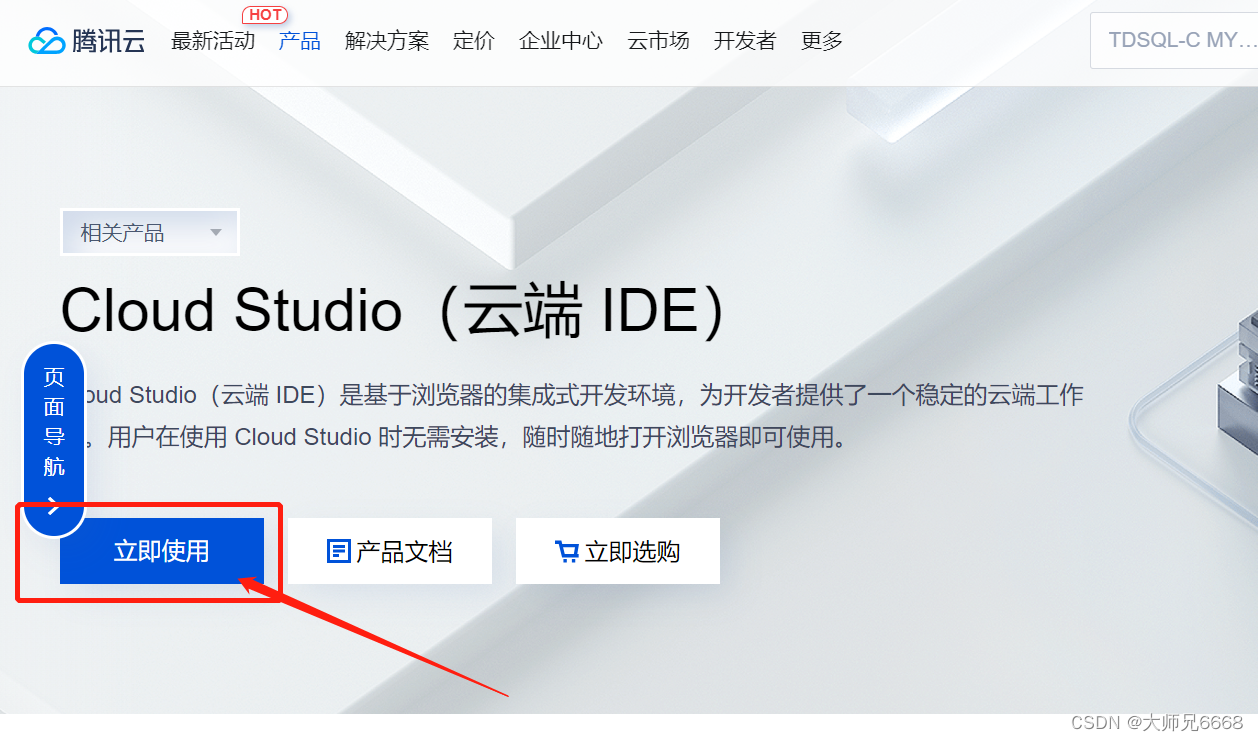The width and height of the screenshot is (1258, 741).
Task: Click the HOT badge above 最新活动
Action: [x=265, y=15]
